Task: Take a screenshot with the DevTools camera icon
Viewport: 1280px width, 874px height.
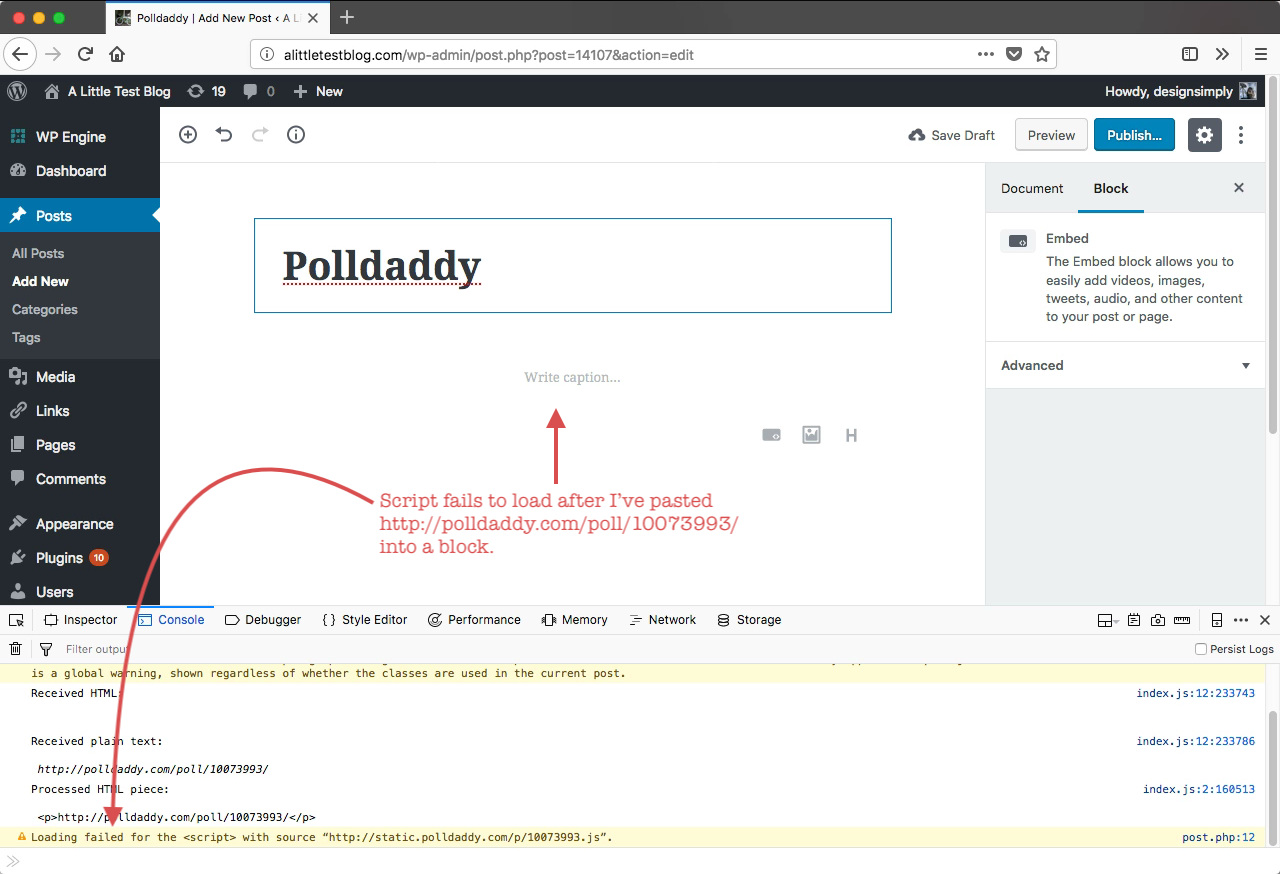Action: [x=1158, y=619]
